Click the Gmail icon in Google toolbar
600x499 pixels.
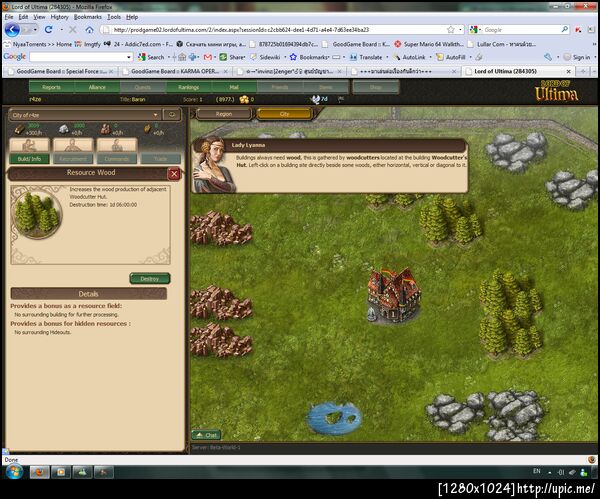pyautogui.click(x=208, y=57)
